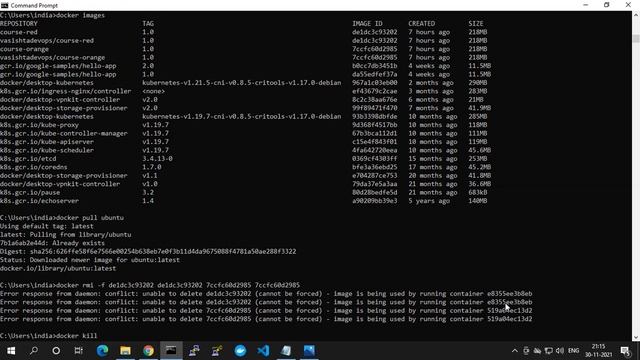
Task: Click 'vasishtadevops/course-red' repository name
Action: [x=47, y=40]
